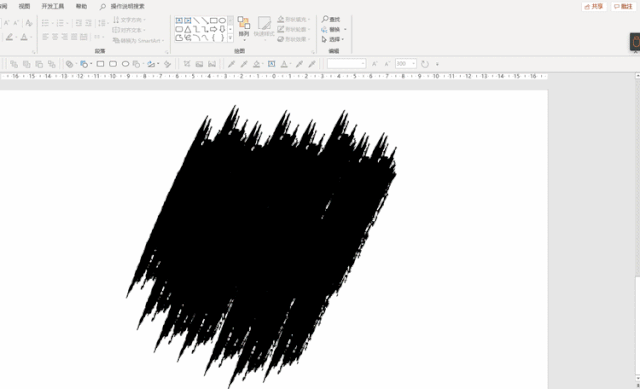Open 文字方向 text direction

pyautogui.click(x=129, y=20)
